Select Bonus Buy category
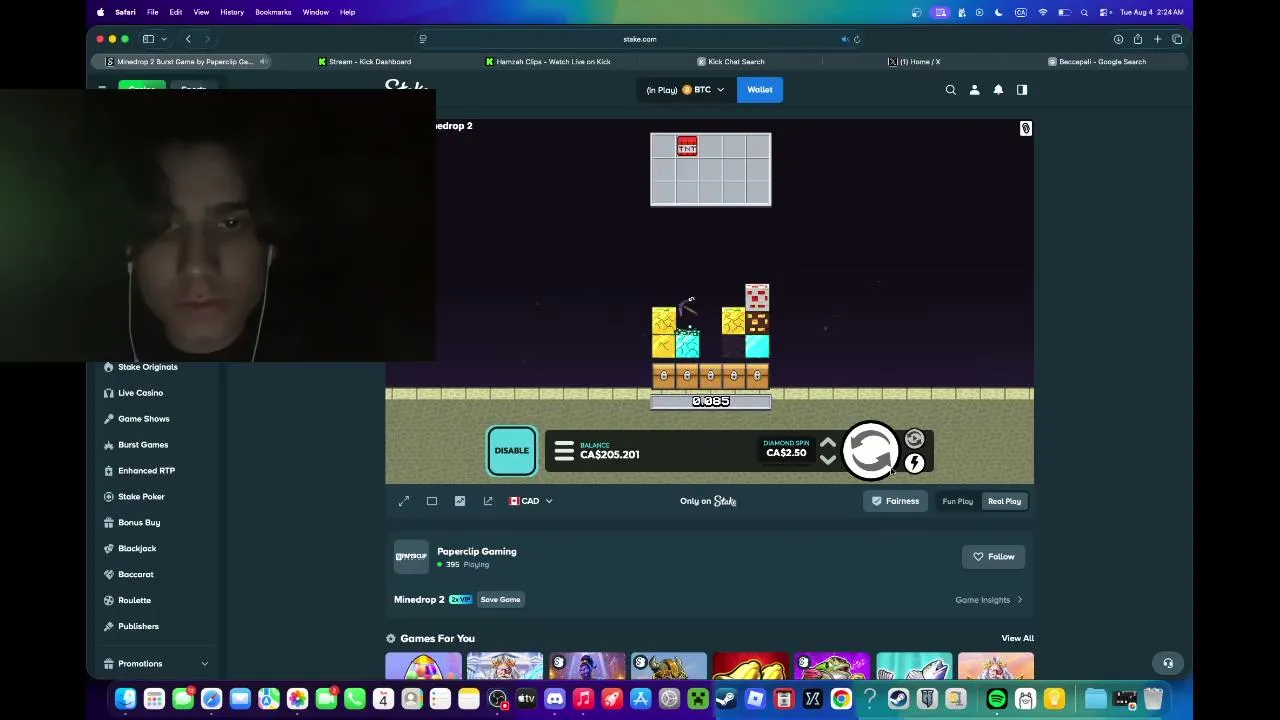 coord(138,523)
